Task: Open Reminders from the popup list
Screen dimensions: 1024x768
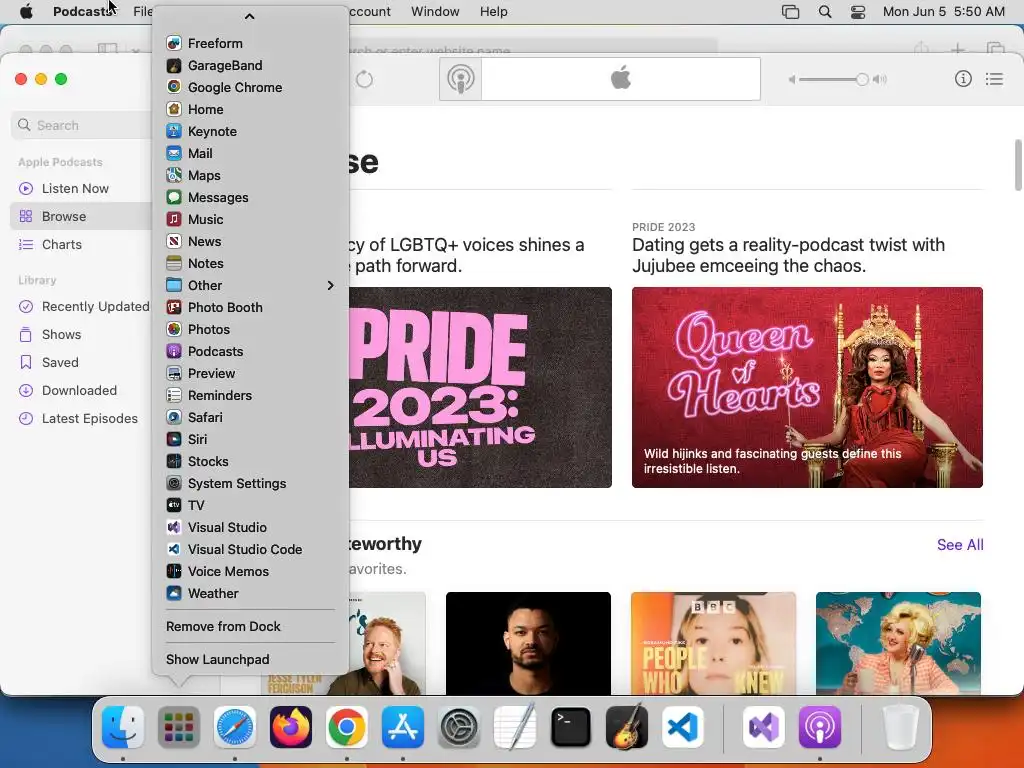Action: tap(249, 395)
